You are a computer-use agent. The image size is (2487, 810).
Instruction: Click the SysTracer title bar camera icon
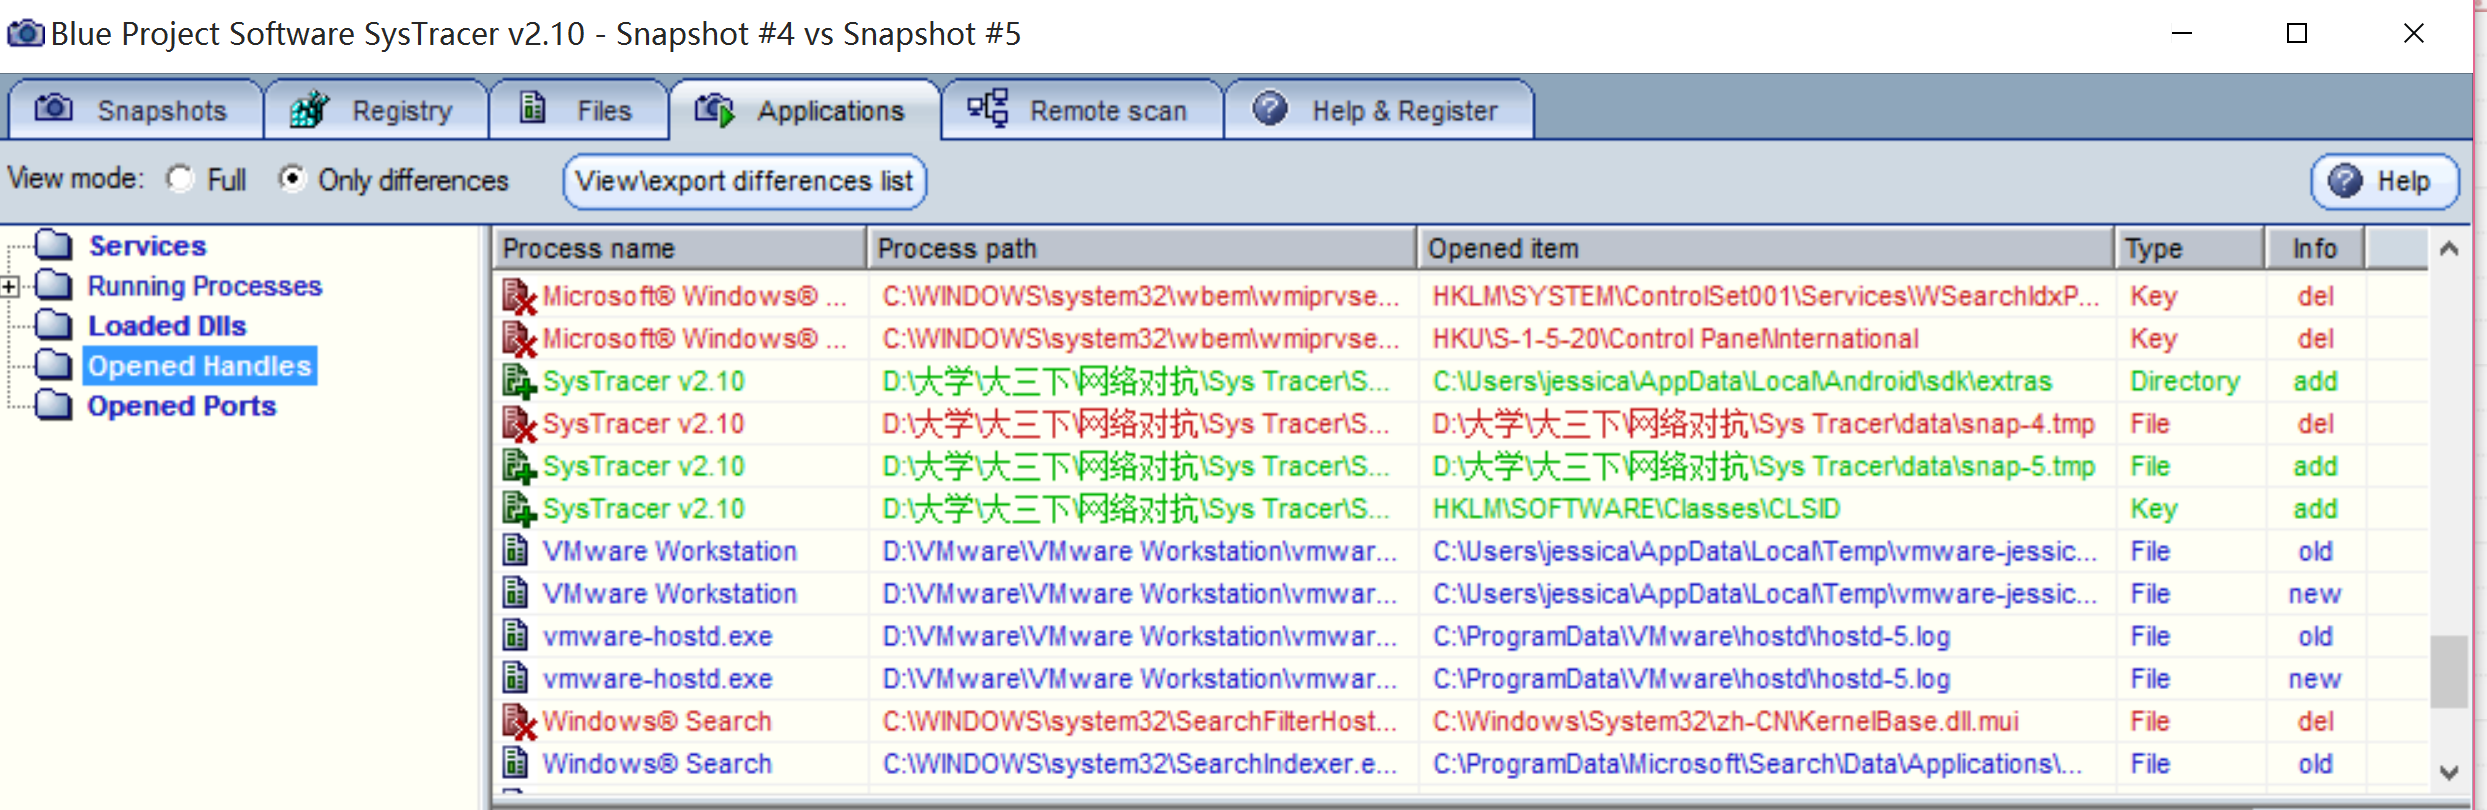(x=25, y=33)
